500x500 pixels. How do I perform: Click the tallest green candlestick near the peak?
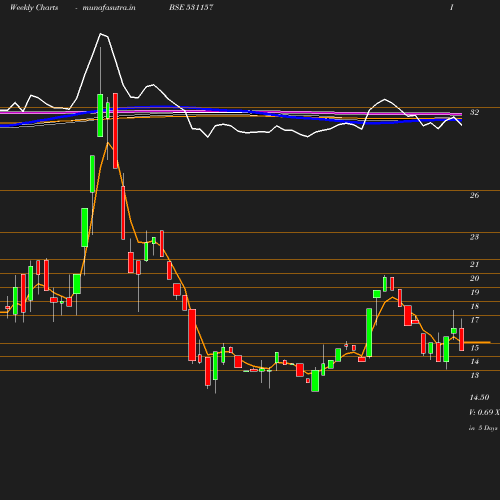point(100,115)
